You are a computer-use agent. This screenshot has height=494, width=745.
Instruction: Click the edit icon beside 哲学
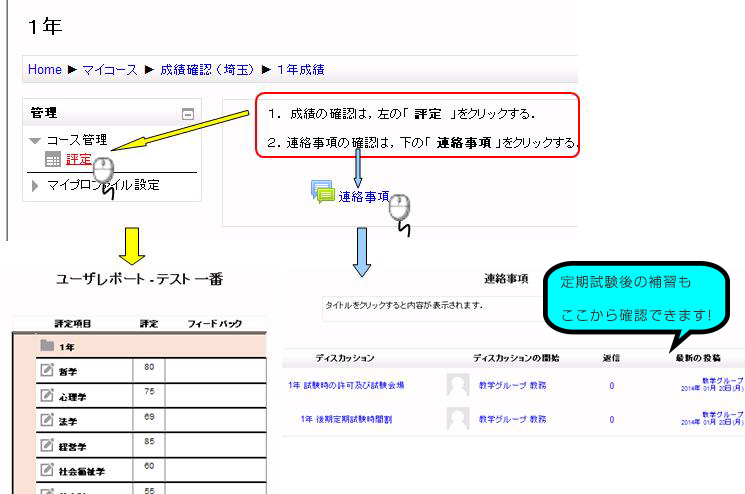pos(46,370)
